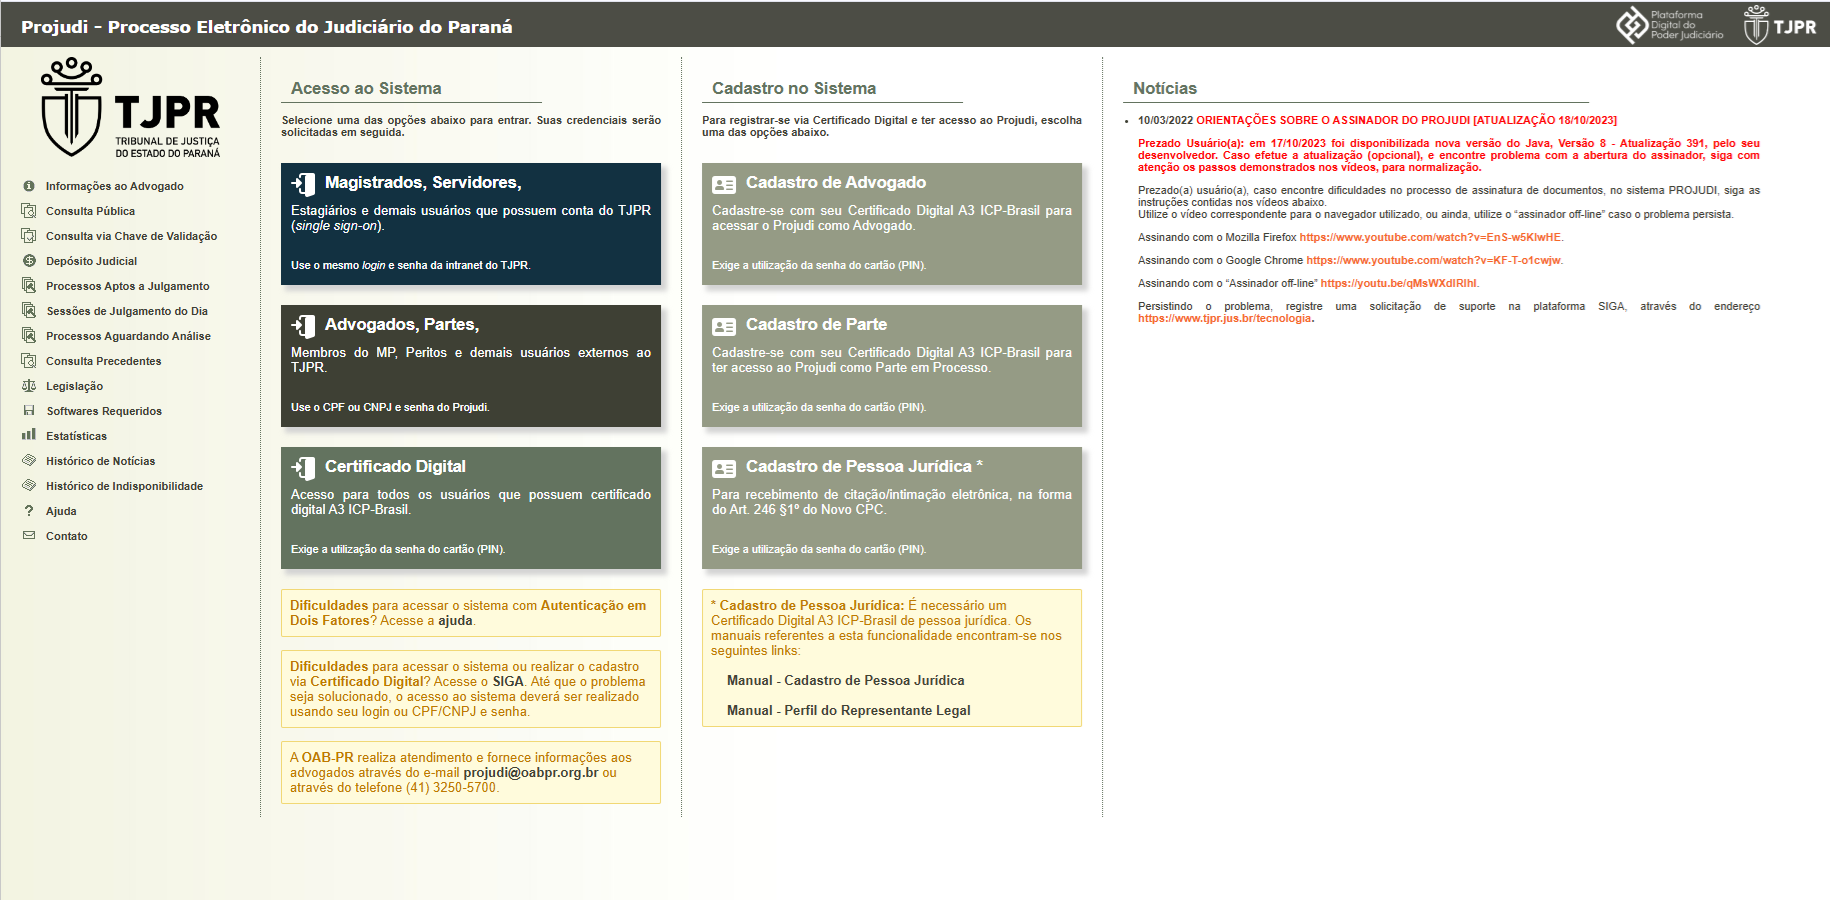The width and height of the screenshot is (1830, 900).
Task: Click the login icon in Certificado Digital card
Action: [x=303, y=467]
